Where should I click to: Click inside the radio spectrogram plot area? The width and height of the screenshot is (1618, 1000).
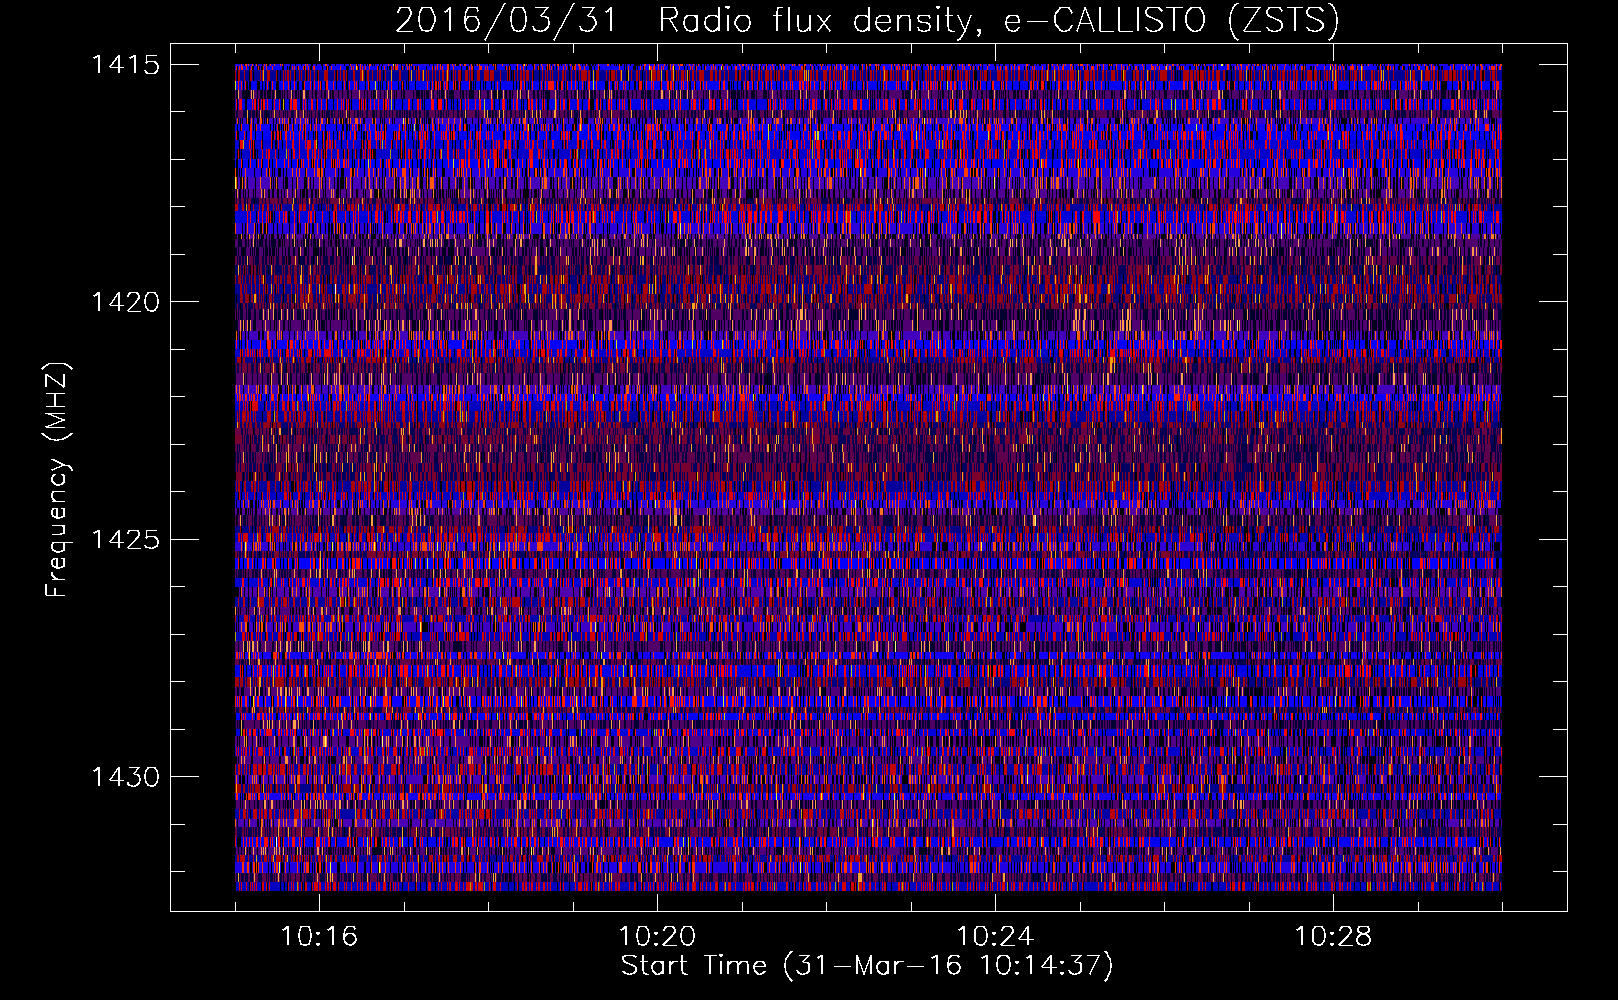868,477
